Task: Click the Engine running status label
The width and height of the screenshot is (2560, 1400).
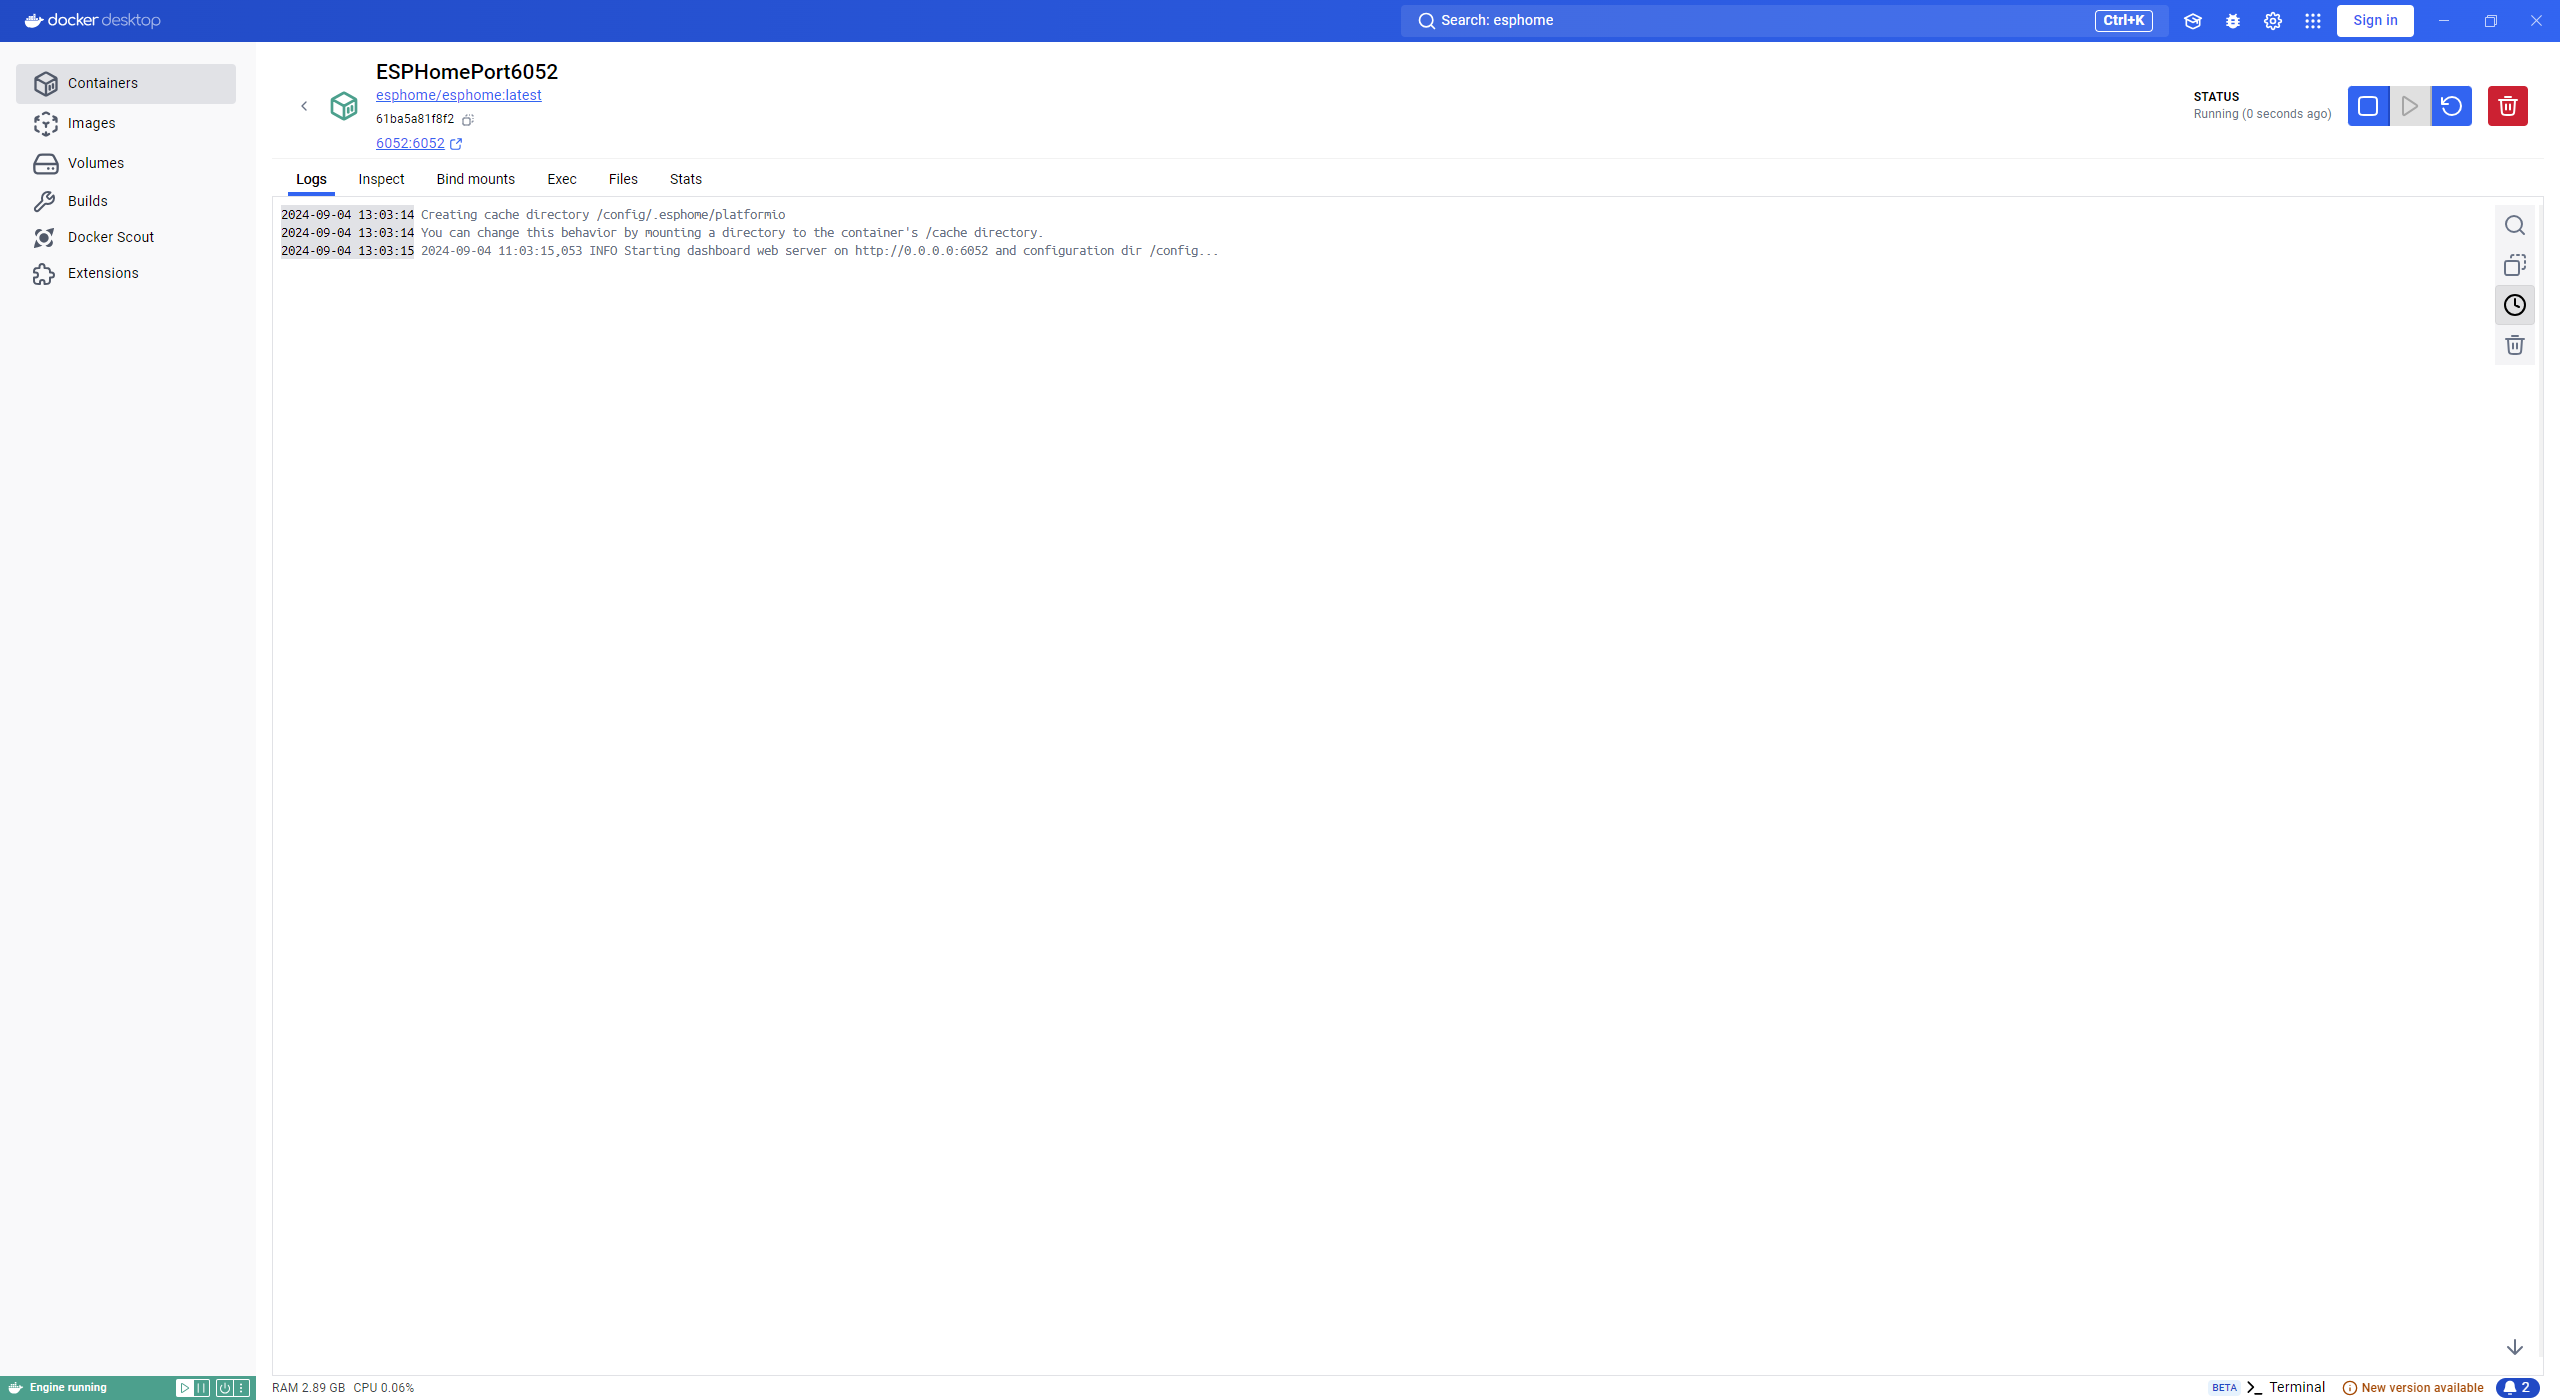Action: 68,1388
